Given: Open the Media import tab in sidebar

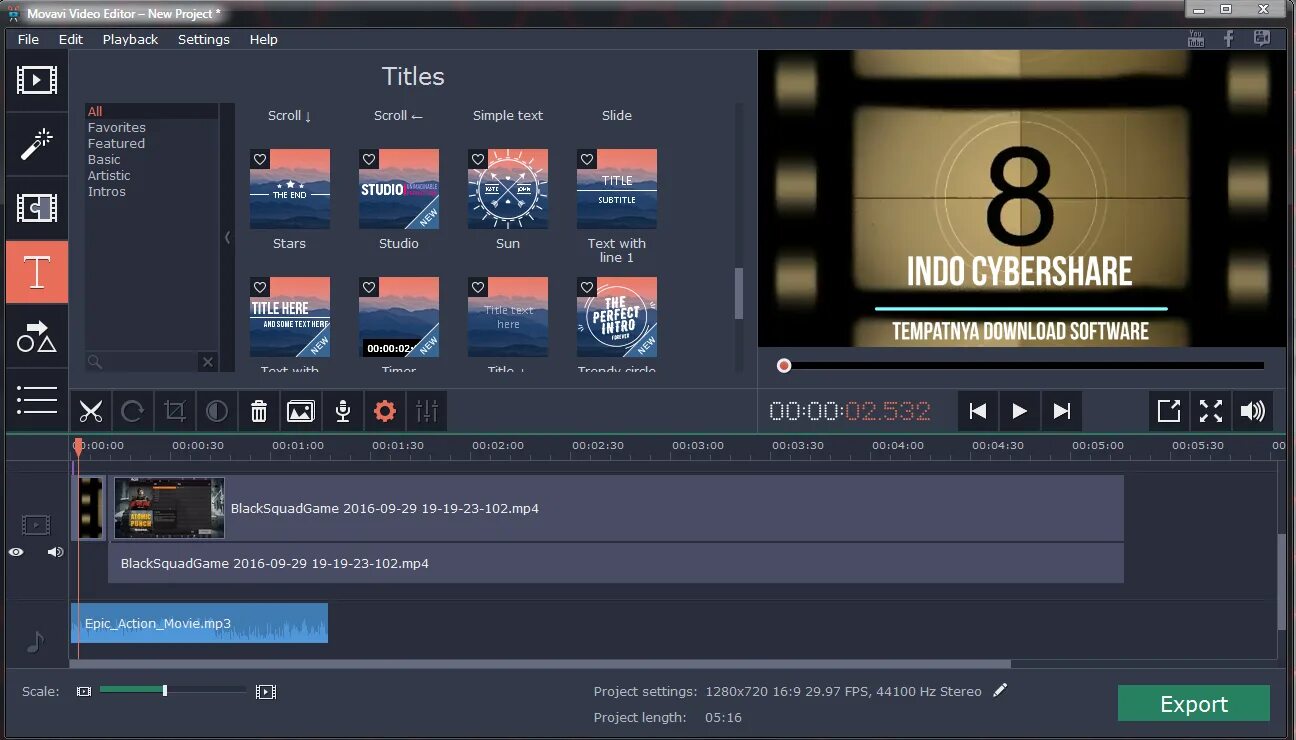Looking at the screenshot, I should (37, 80).
